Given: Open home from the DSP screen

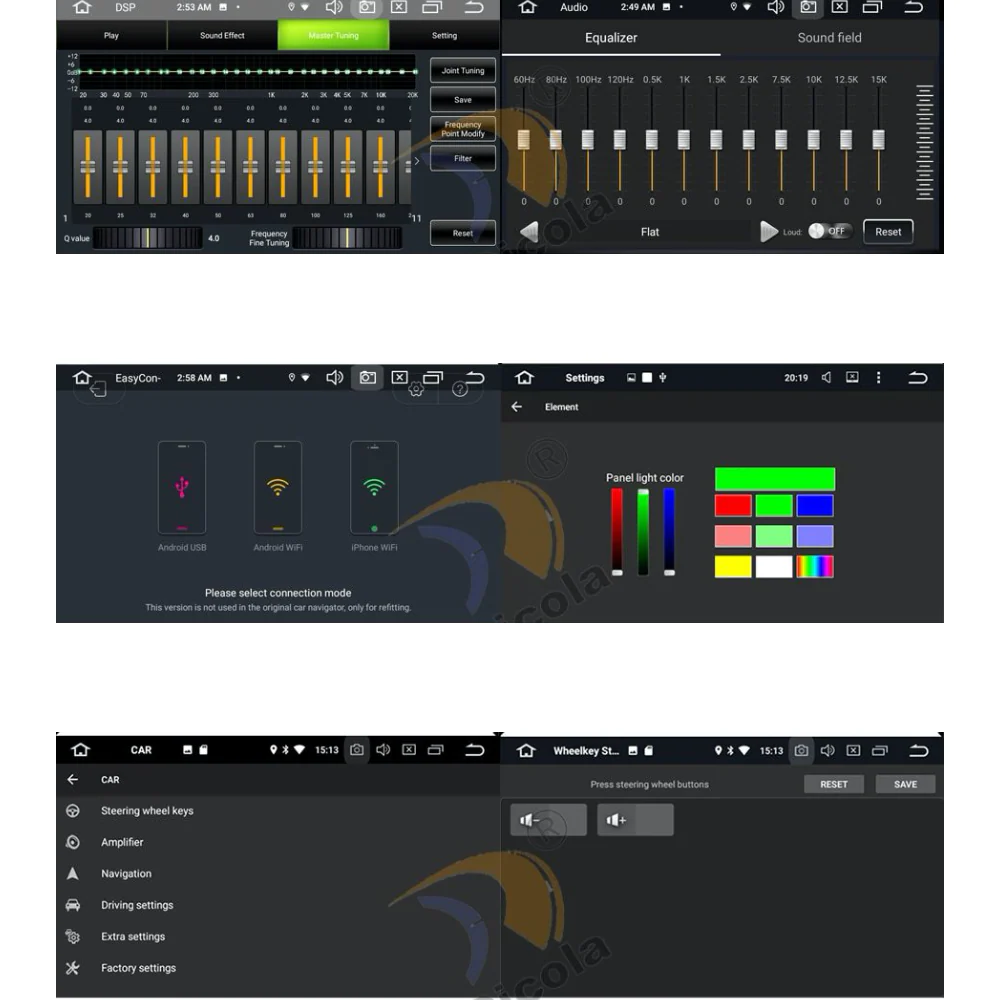Looking at the screenshot, I should pyautogui.click(x=82, y=8).
